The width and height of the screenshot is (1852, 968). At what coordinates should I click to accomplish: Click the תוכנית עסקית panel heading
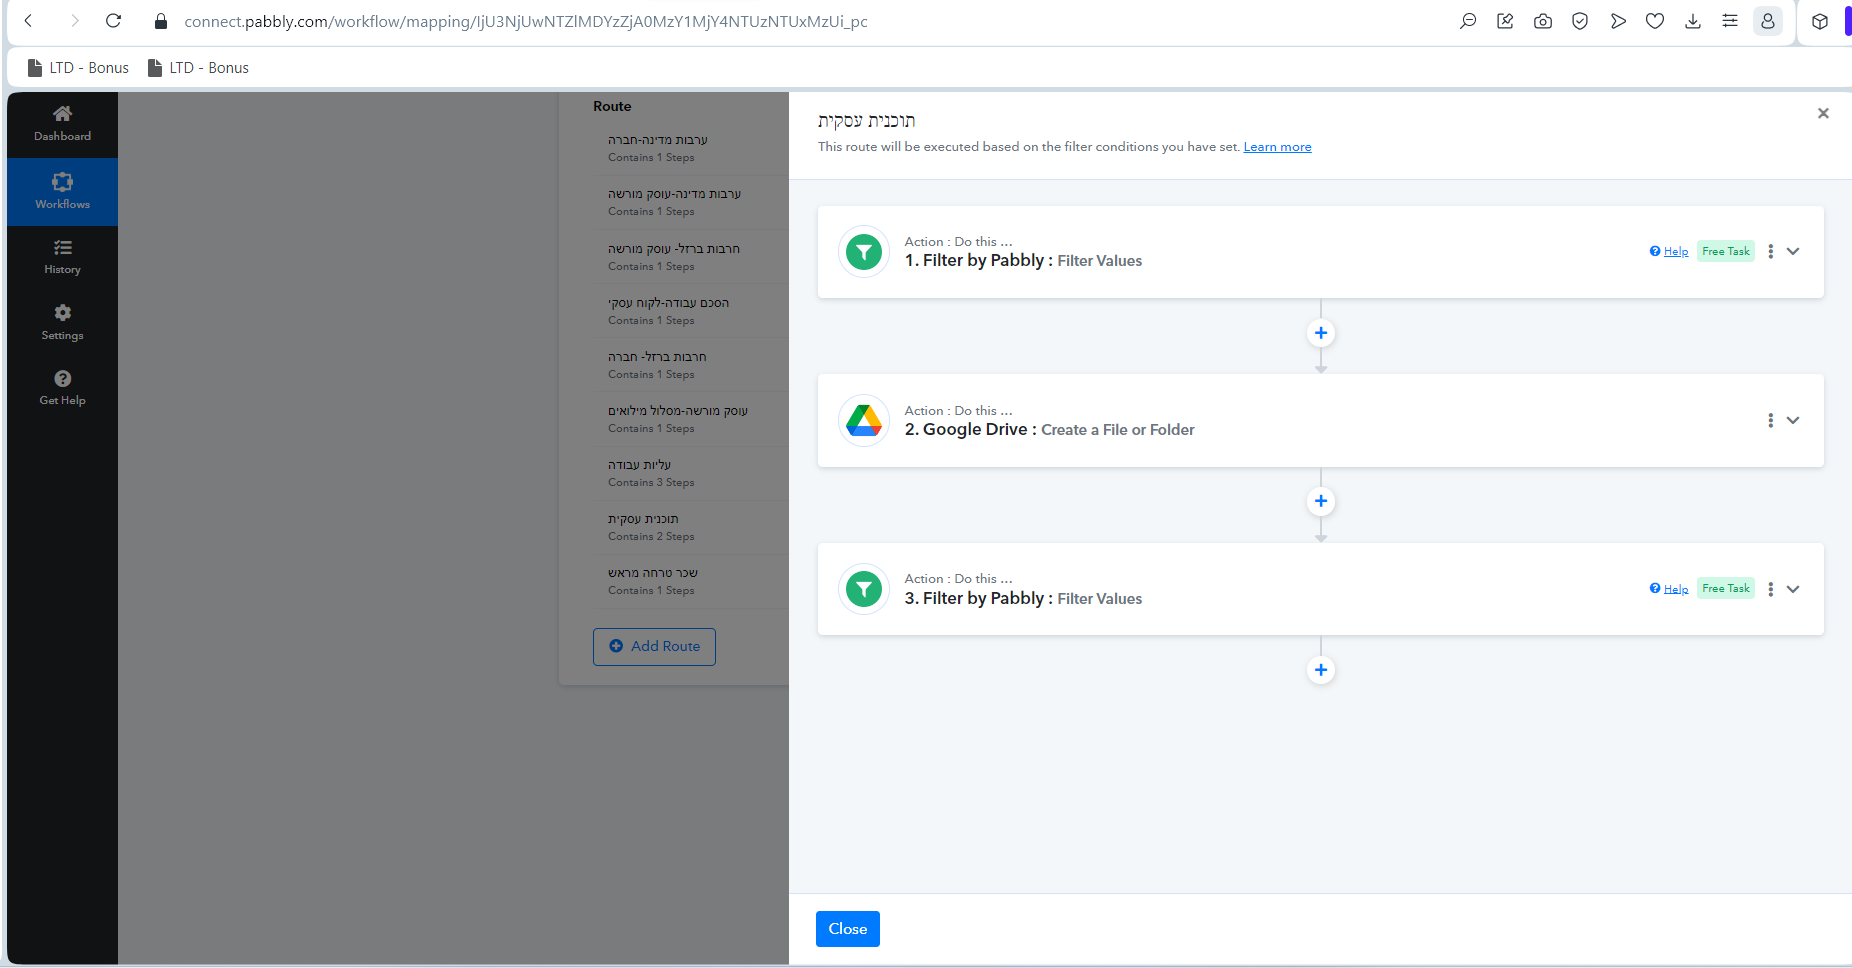pyautogui.click(x=867, y=120)
